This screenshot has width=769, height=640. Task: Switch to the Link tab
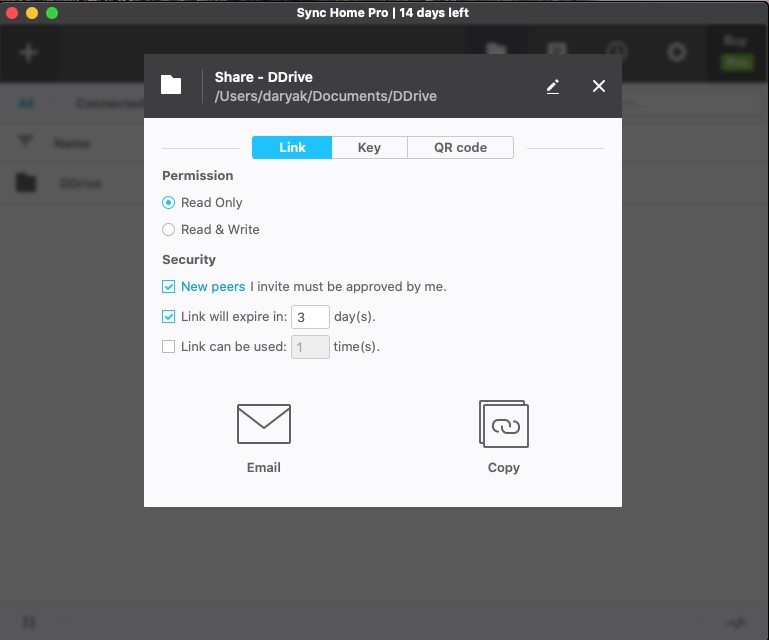[x=292, y=148]
